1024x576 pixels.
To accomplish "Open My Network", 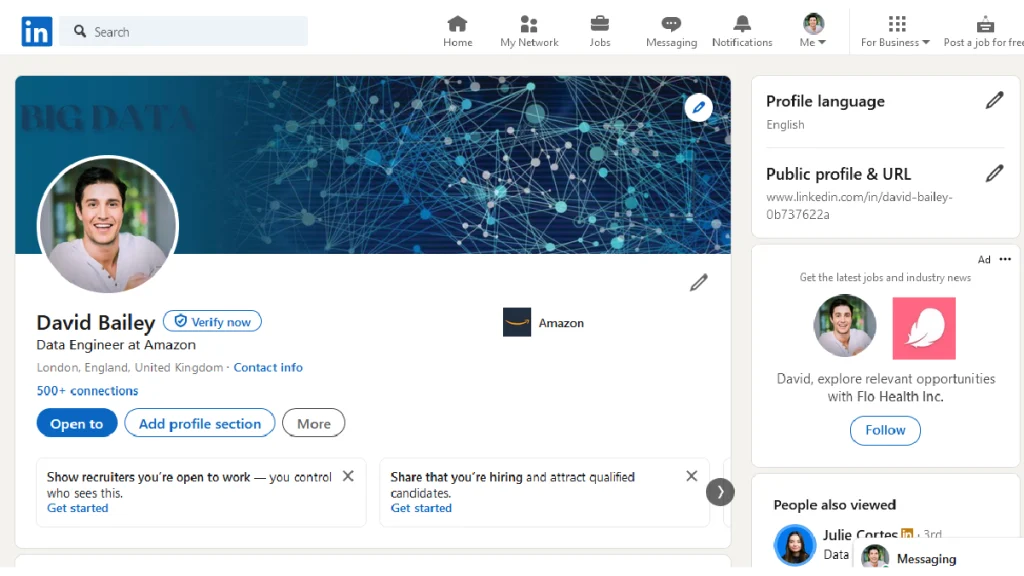I will (x=528, y=30).
